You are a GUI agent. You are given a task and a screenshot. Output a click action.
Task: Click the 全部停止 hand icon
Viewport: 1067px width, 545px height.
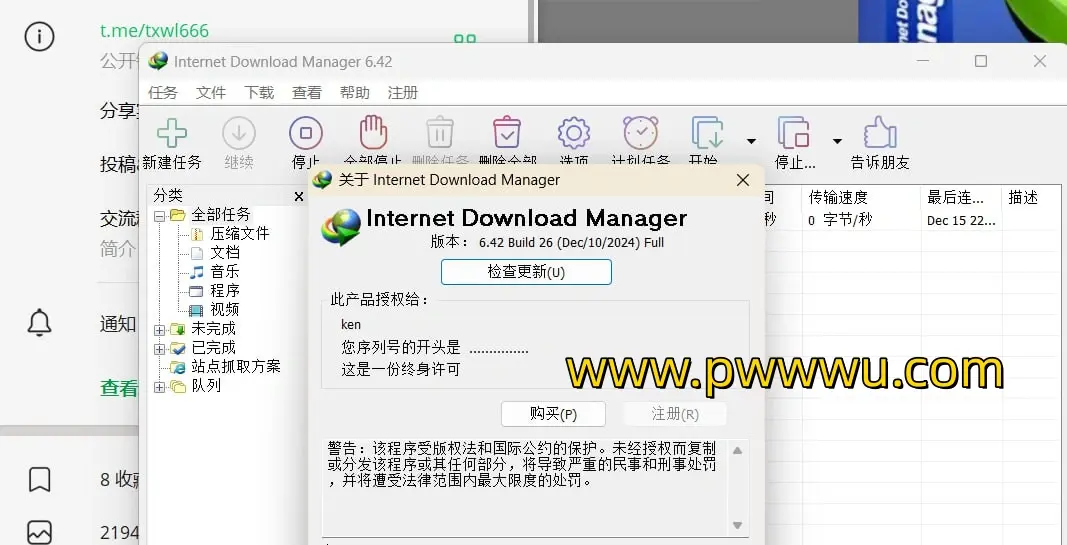point(372,133)
